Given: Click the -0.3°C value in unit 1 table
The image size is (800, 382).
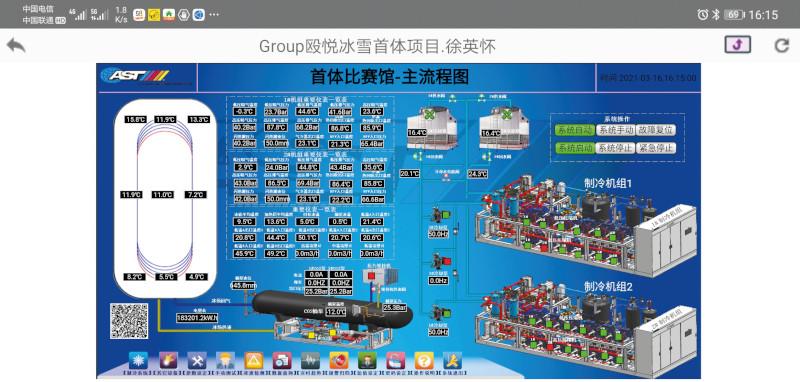Looking at the screenshot, I should [x=245, y=112].
